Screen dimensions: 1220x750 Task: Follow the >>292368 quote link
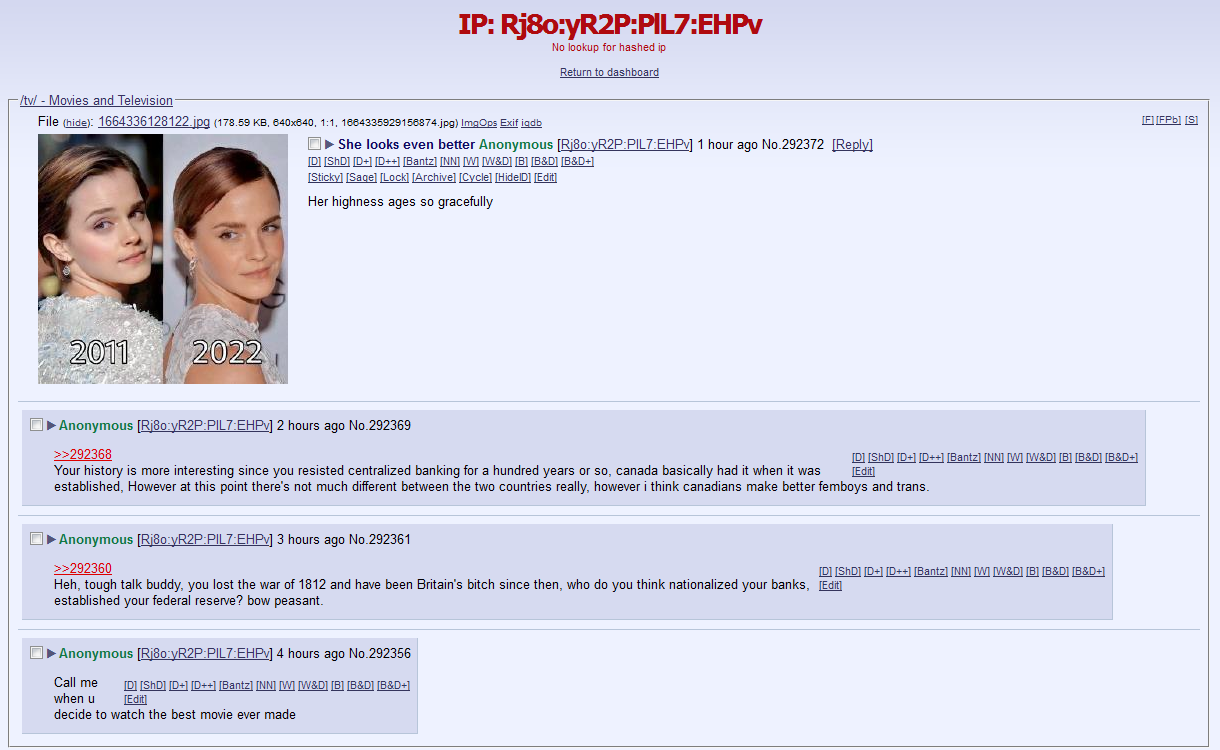coord(83,455)
